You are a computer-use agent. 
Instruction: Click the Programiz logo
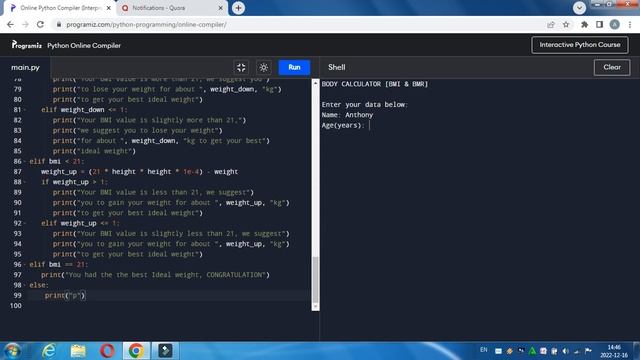pos(27,45)
